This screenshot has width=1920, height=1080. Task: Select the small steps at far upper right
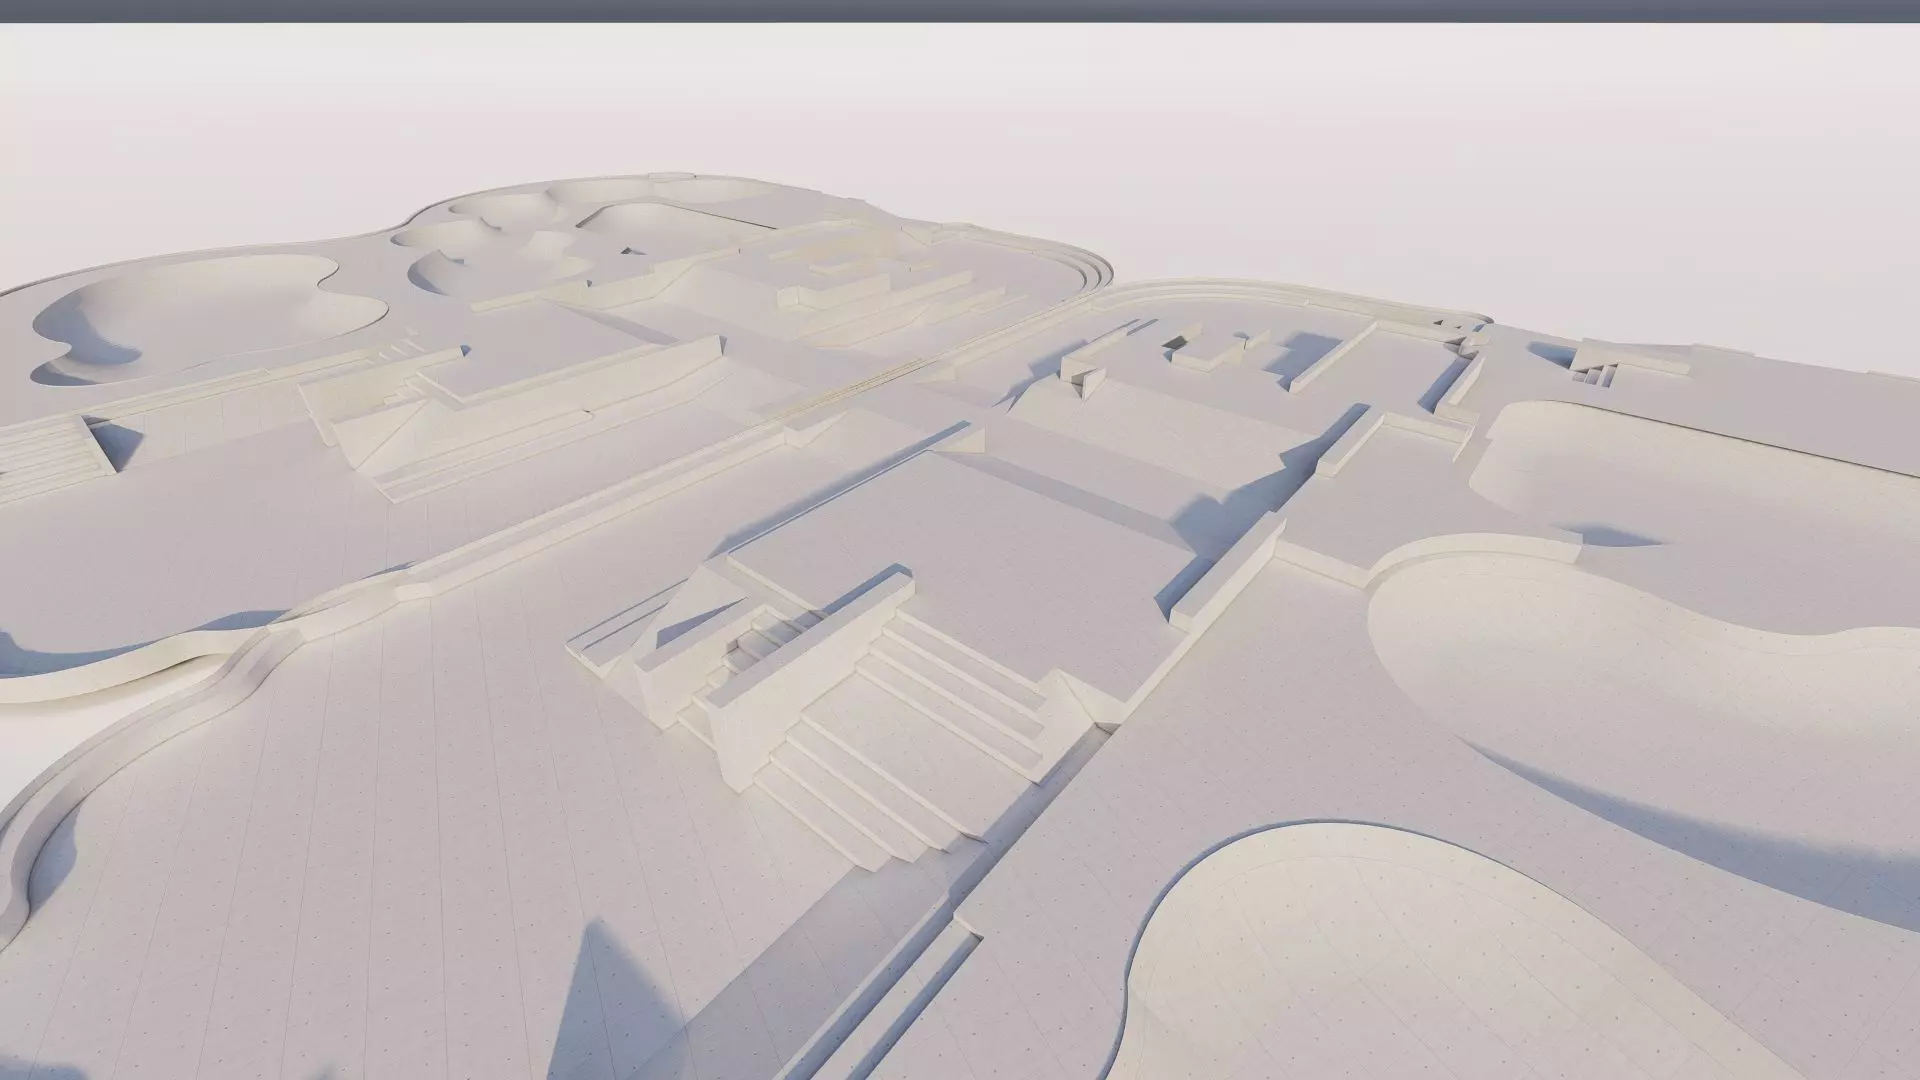tap(1594, 377)
